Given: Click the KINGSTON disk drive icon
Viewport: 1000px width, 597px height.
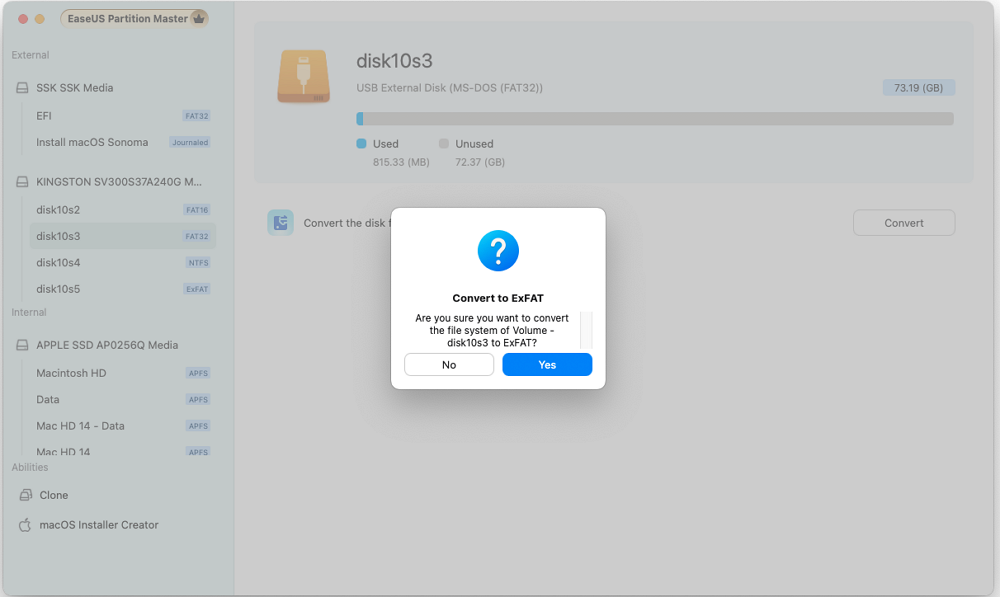Looking at the screenshot, I should click(x=22, y=182).
